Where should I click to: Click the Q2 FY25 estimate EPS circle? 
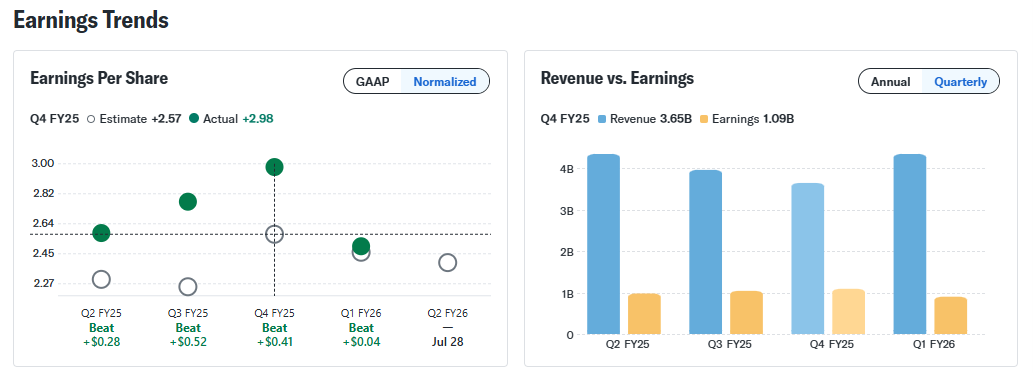click(101, 279)
